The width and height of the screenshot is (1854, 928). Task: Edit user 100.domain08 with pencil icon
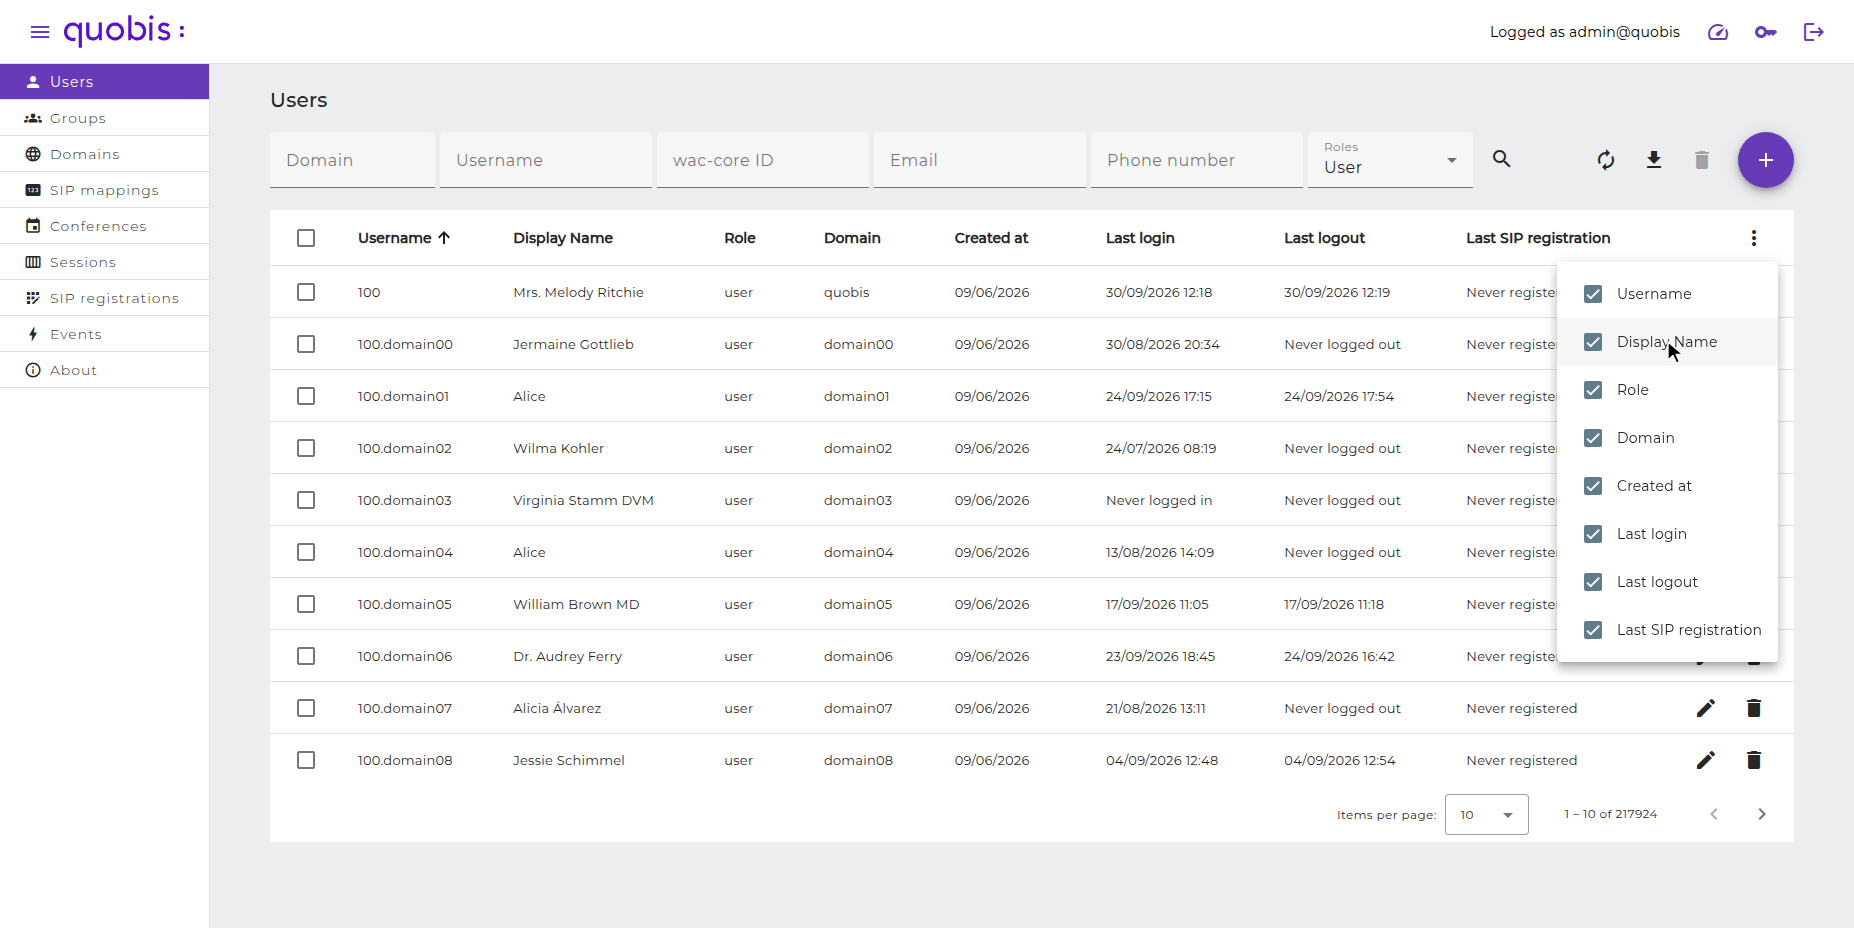tap(1706, 760)
